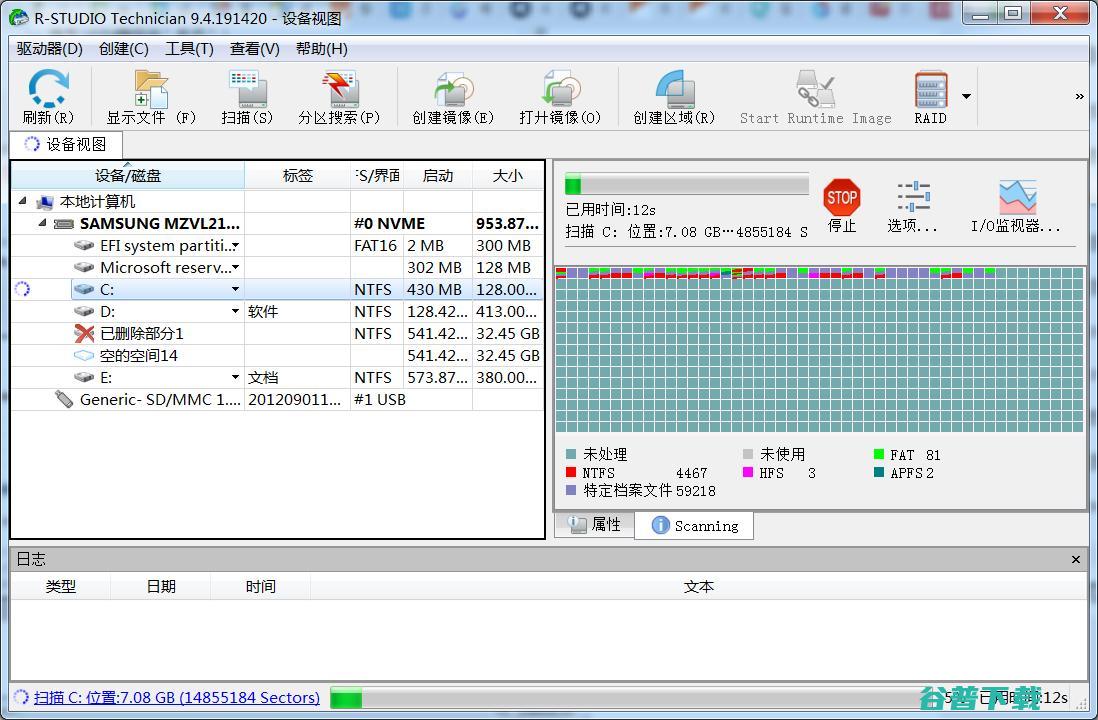Viewport: 1098px width, 720px height.
Task: Click the scan C: status link
Action: pos(177,698)
